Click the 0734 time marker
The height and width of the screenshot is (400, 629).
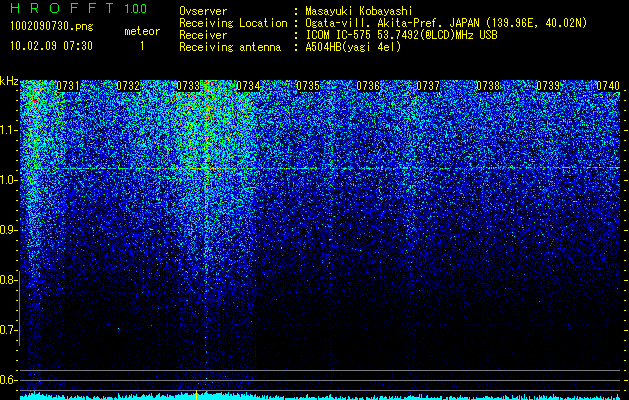tap(248, 86)
